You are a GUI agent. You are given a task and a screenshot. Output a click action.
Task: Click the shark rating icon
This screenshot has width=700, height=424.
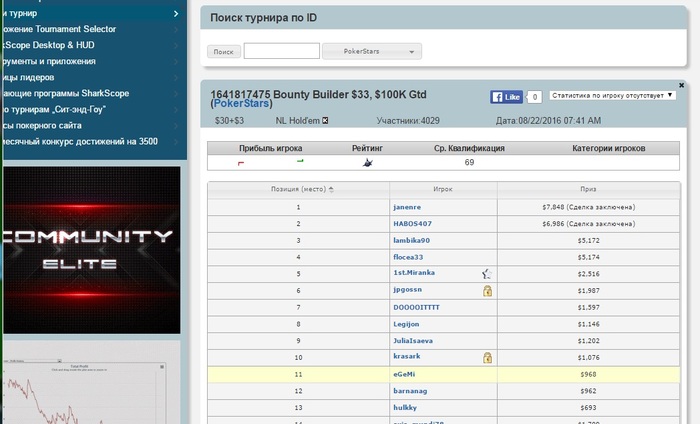[367, 163]
